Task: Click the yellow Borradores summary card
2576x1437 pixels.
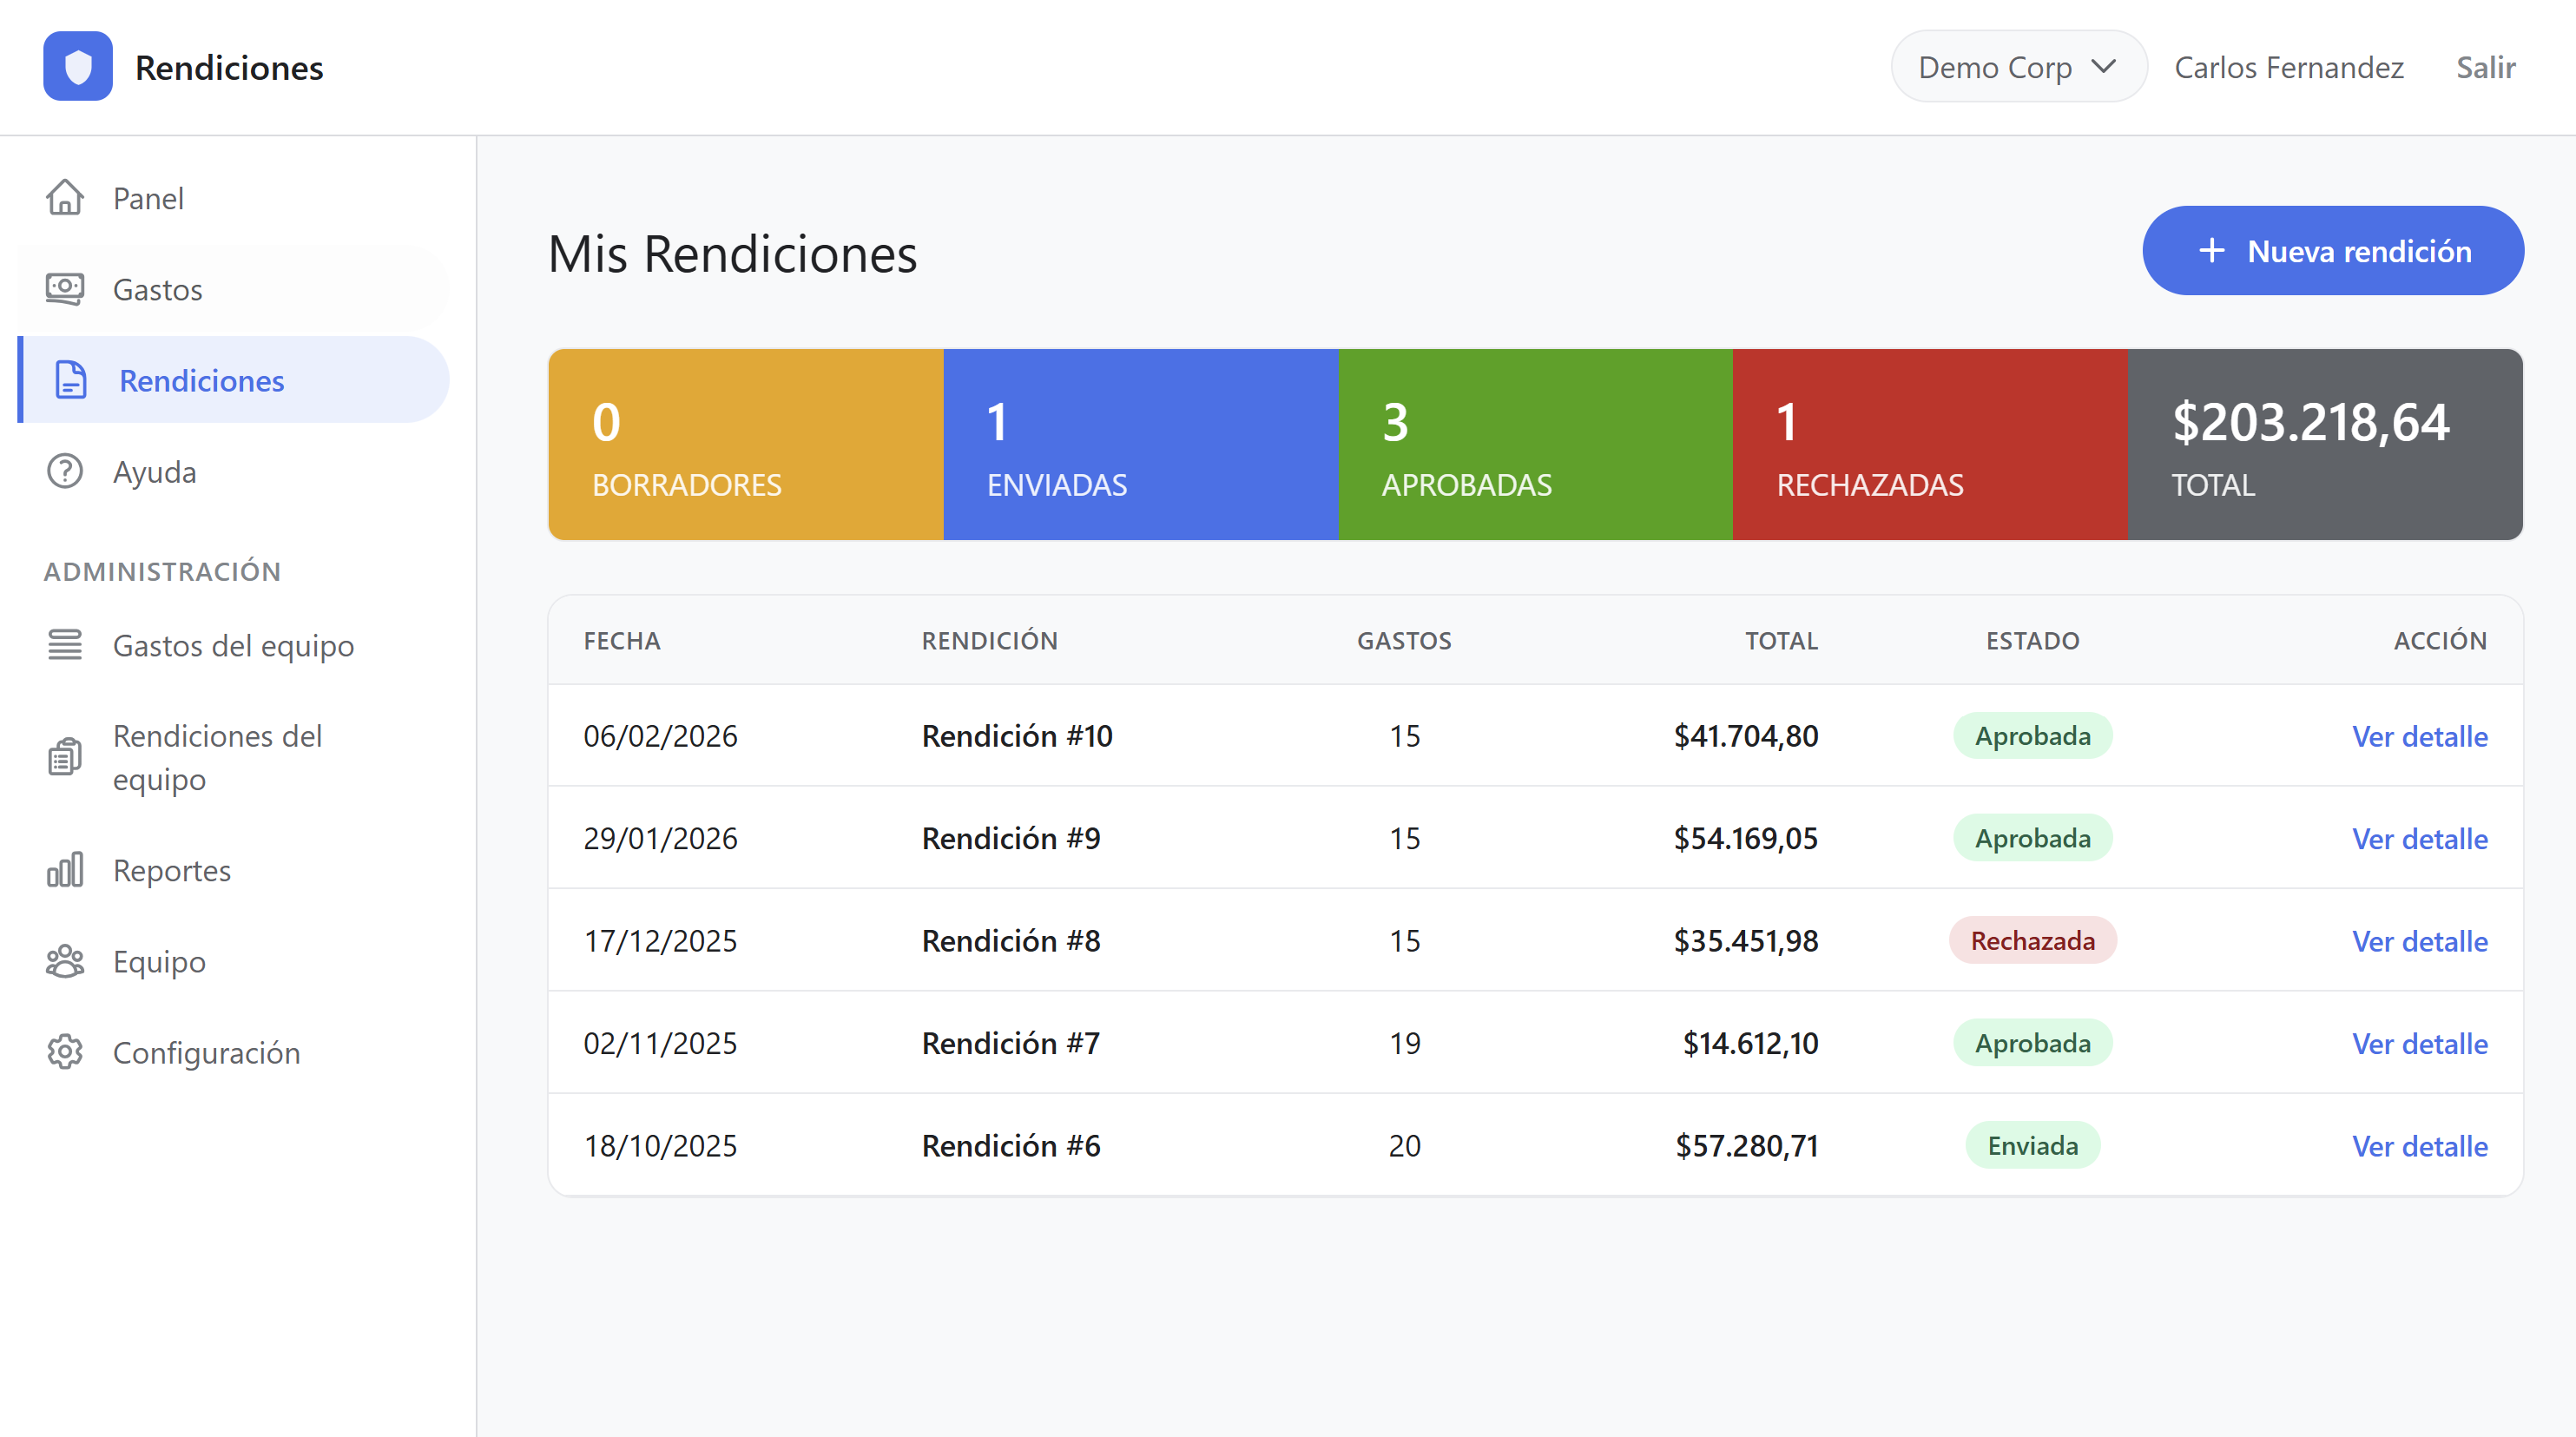Action: (746, 444)
